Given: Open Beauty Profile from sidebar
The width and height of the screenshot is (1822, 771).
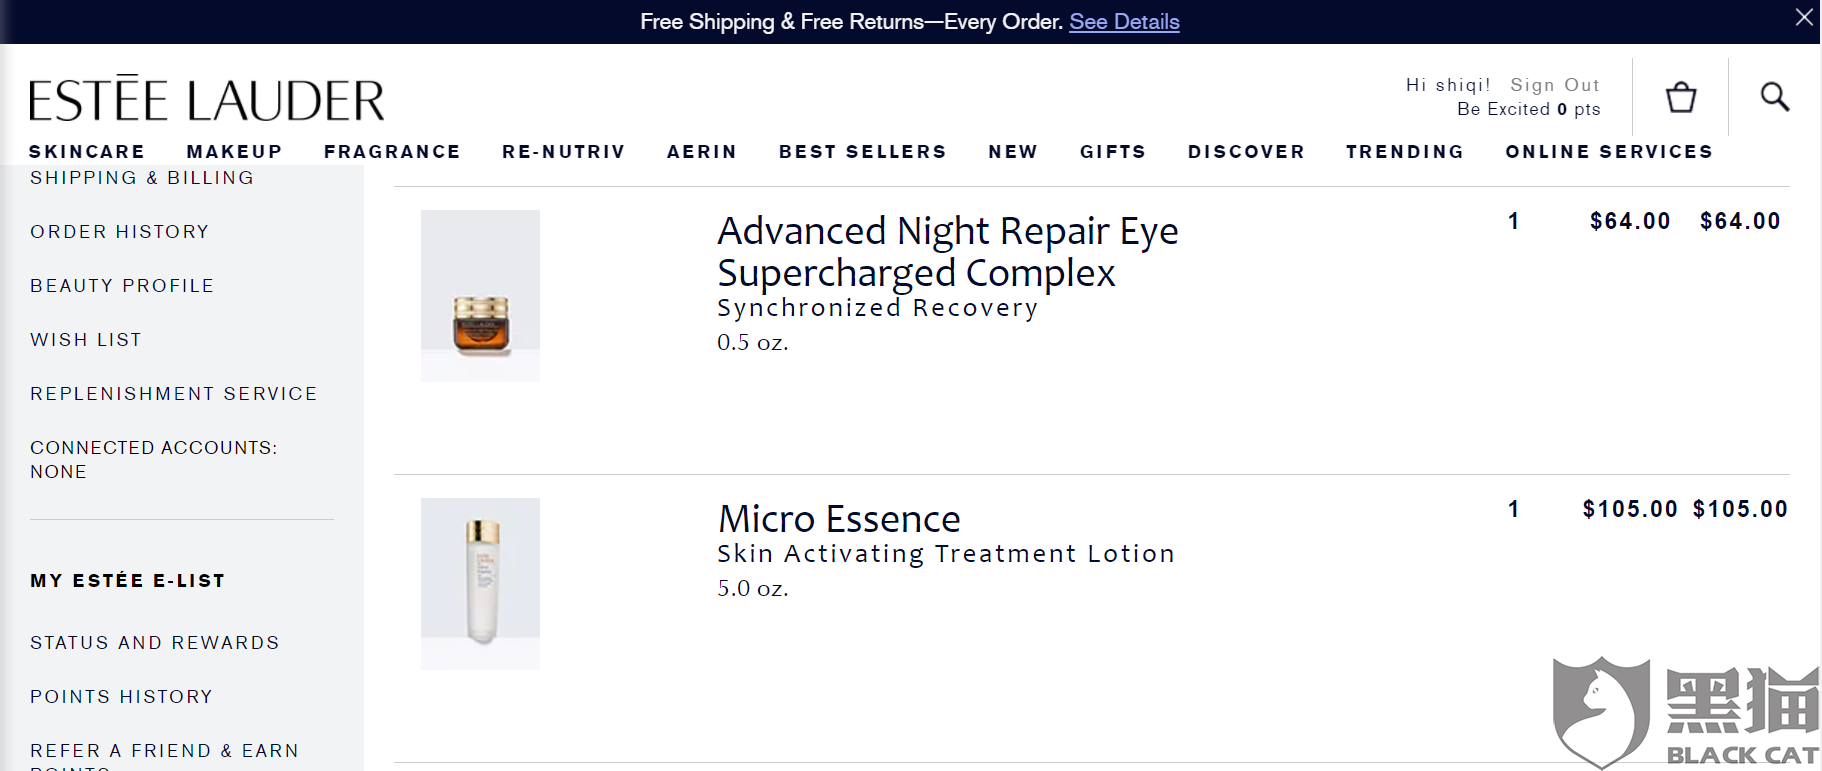Looking at the screenshot, I should click(122, 286).
